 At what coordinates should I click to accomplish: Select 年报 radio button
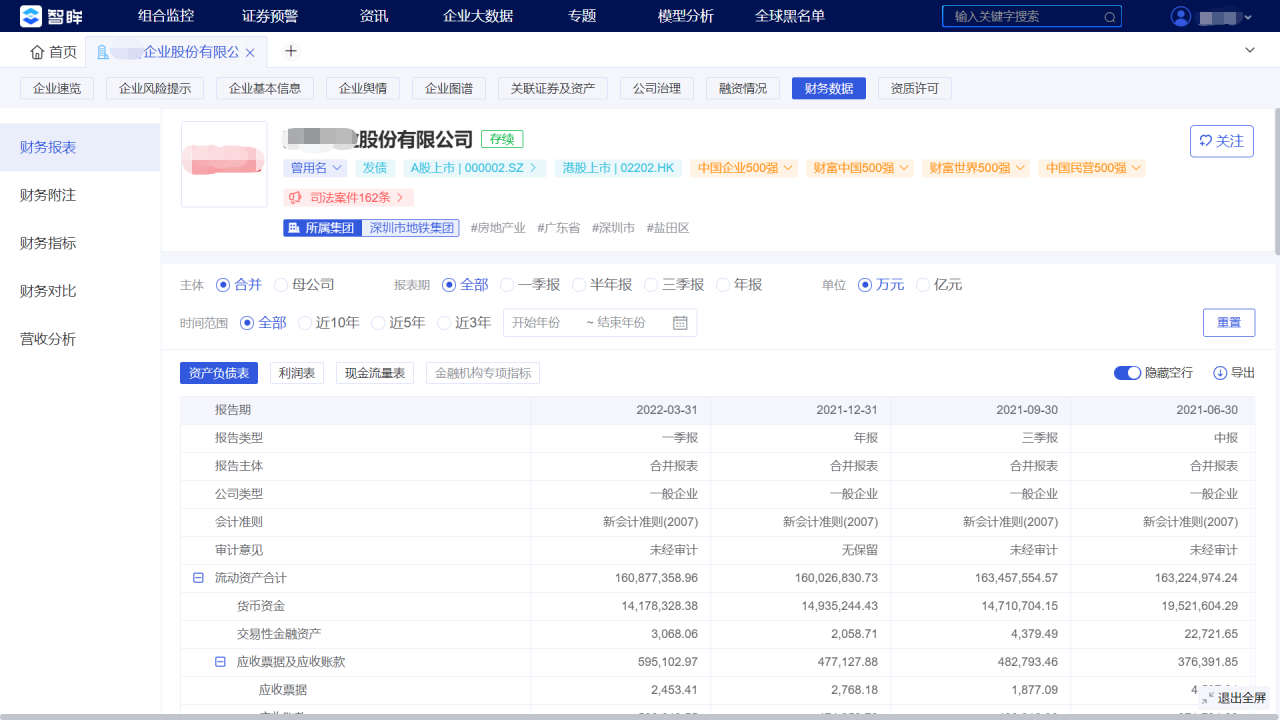tap(723, 285)
